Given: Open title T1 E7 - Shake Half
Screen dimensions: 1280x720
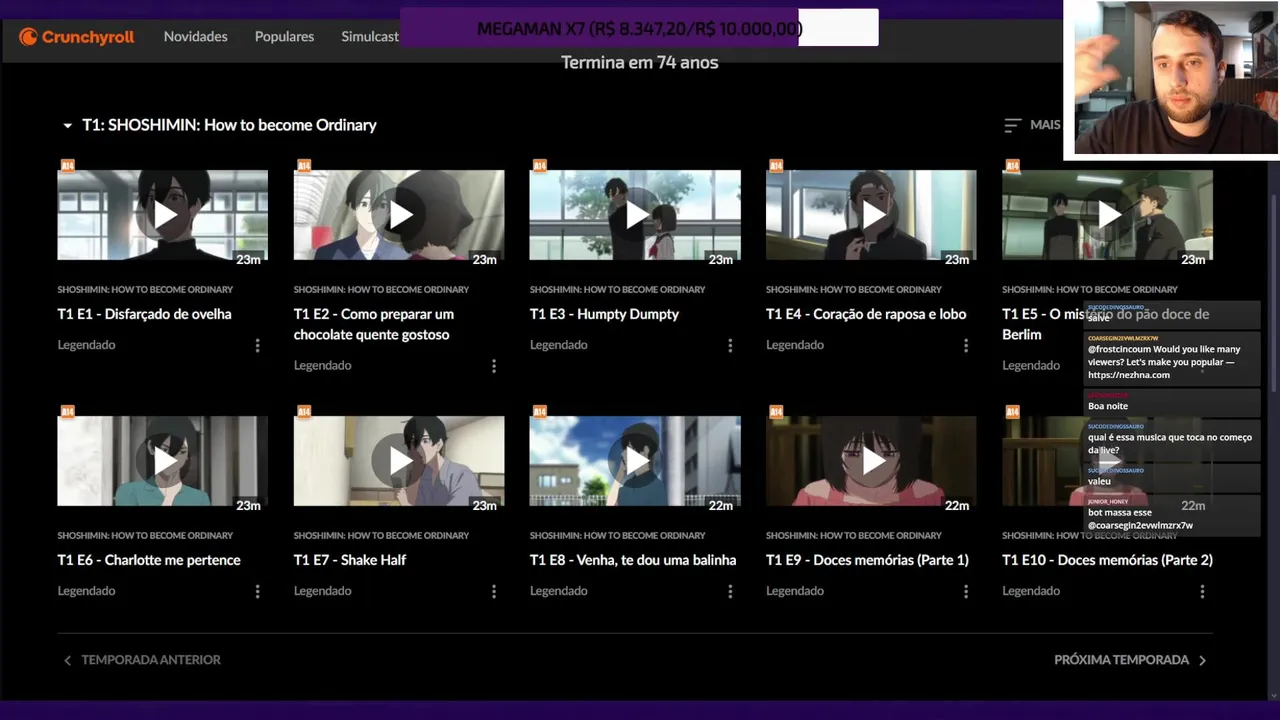Looking at the screenshot, I should [x=350, y=560].
